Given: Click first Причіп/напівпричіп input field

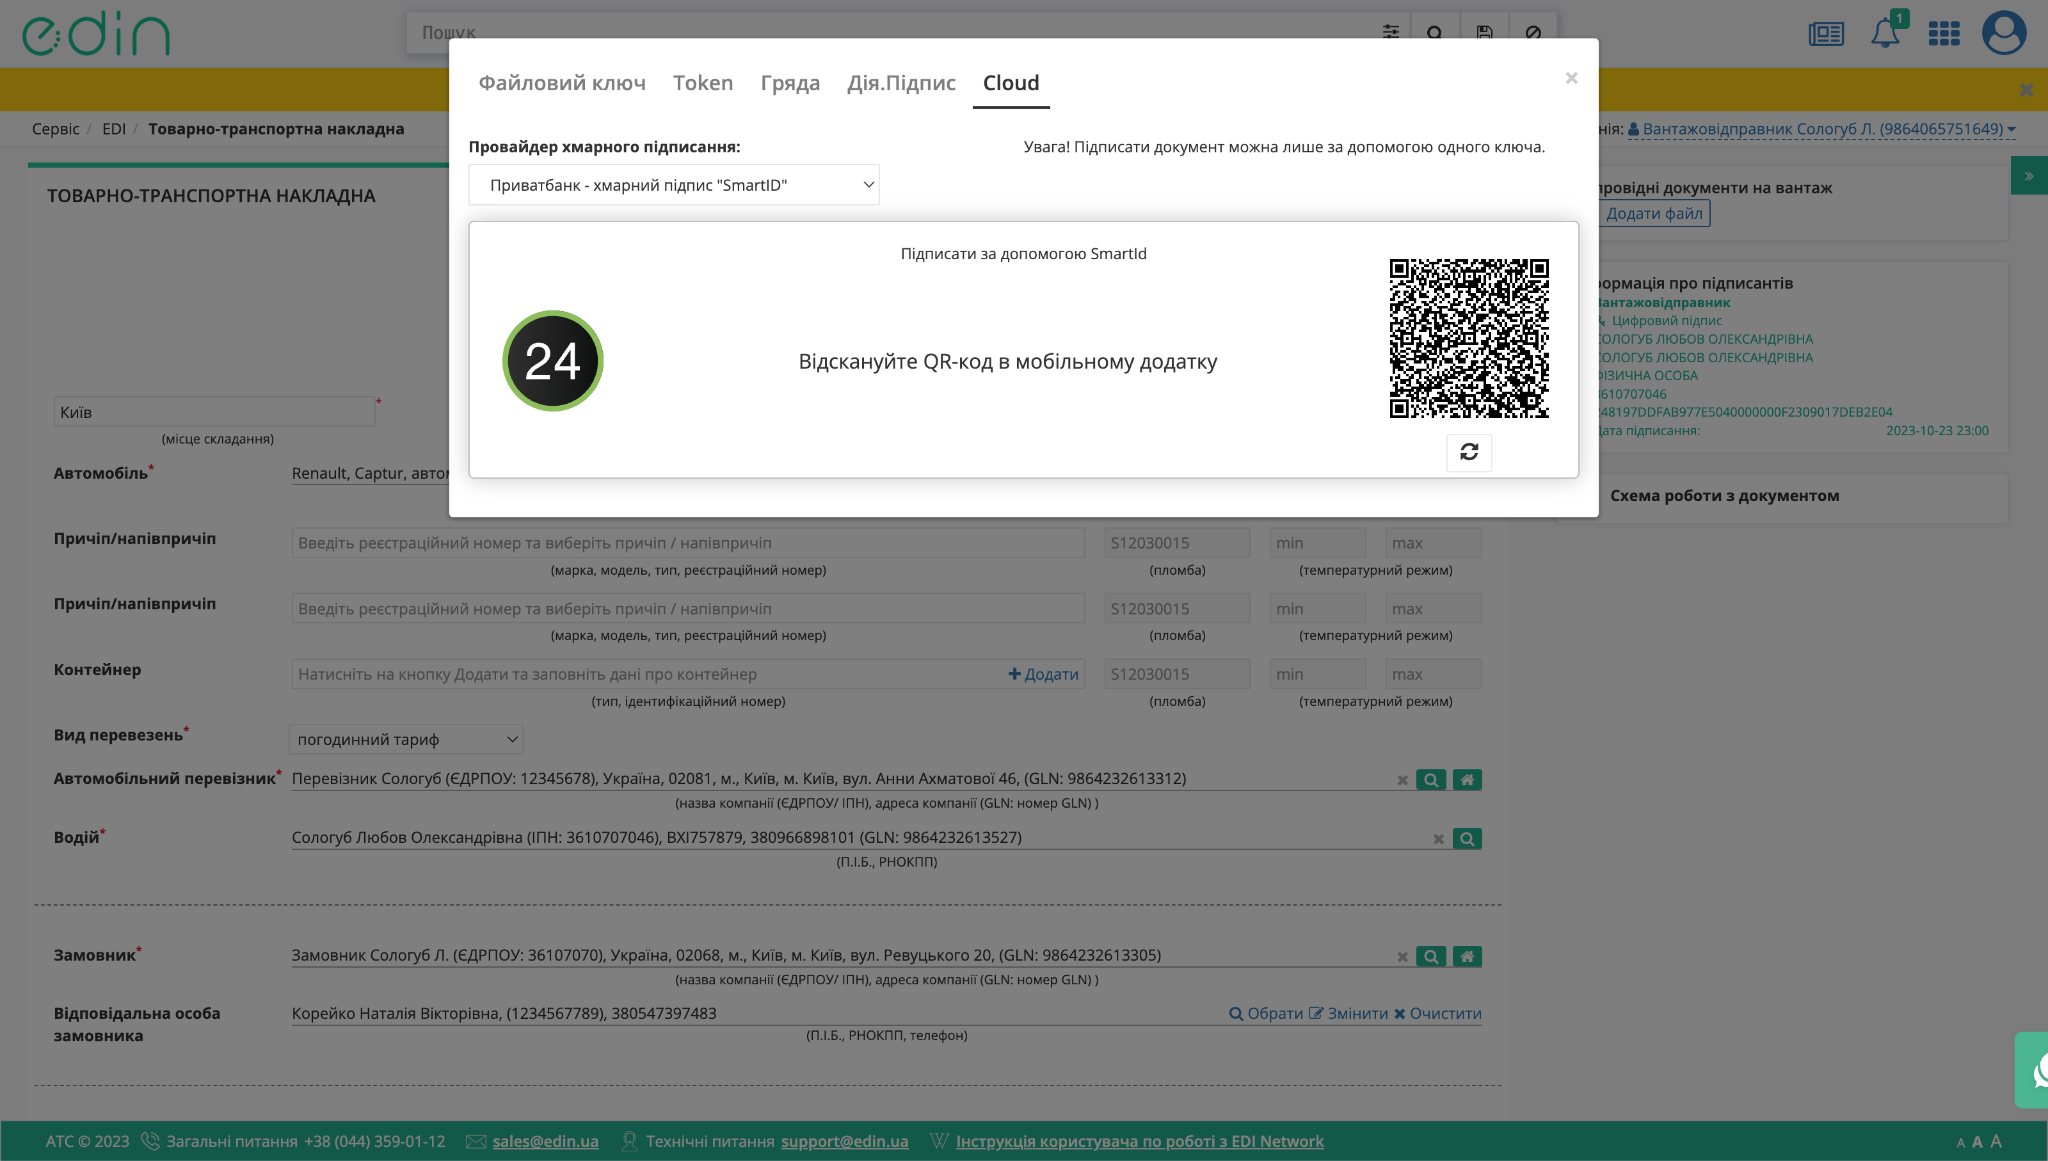Looking at the screenshot, I should (x=688, y=543).
